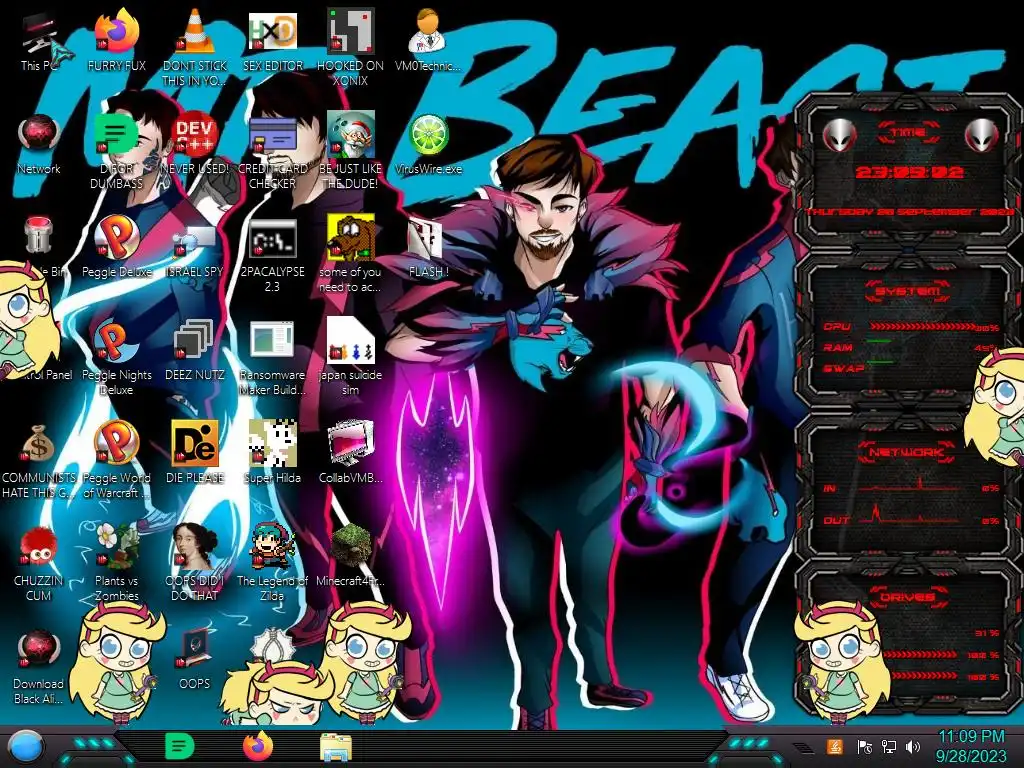1024x768 pixels.
Task: Click the RAM usage bar in gadget
Action: coord(879,341)
